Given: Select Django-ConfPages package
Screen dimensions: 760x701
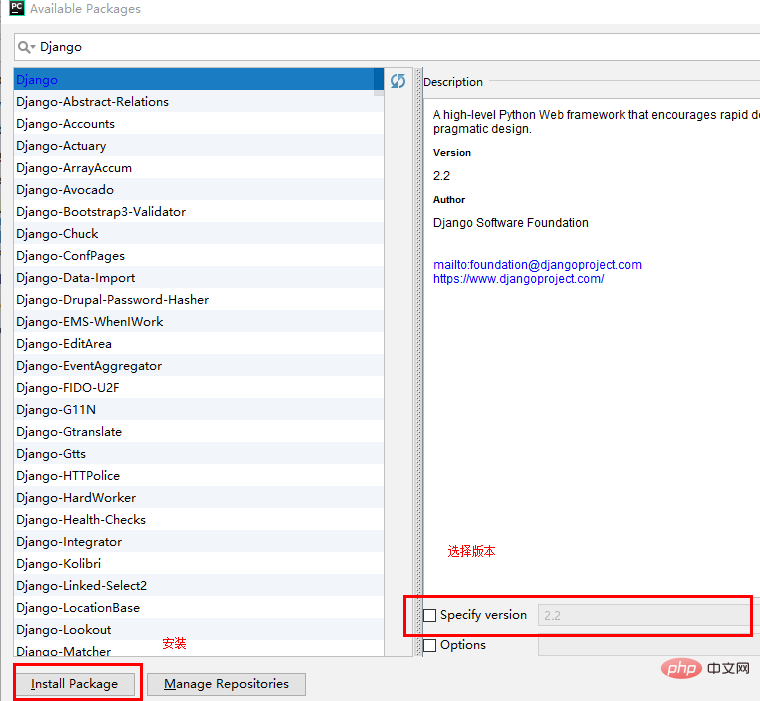Looking at the screenshot, I should (199, 255).
